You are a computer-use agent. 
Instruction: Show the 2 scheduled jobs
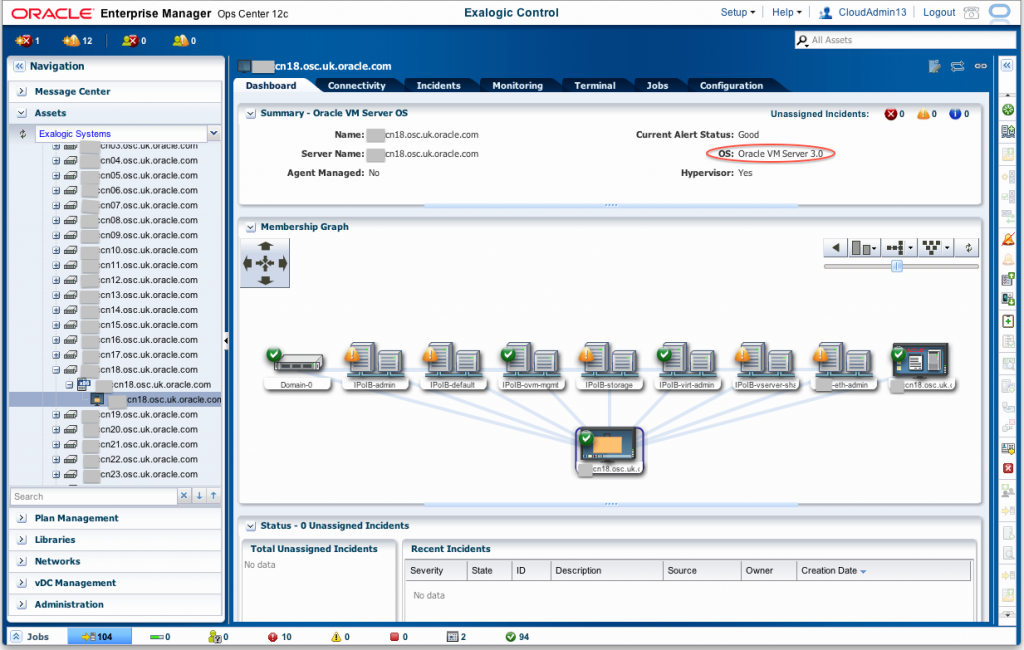[456, 636]
